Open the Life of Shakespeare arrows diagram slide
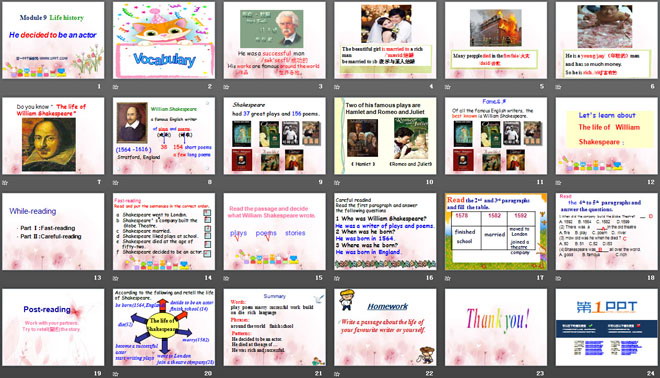Screen dimensions: 660x378 [x=164, y=327]
